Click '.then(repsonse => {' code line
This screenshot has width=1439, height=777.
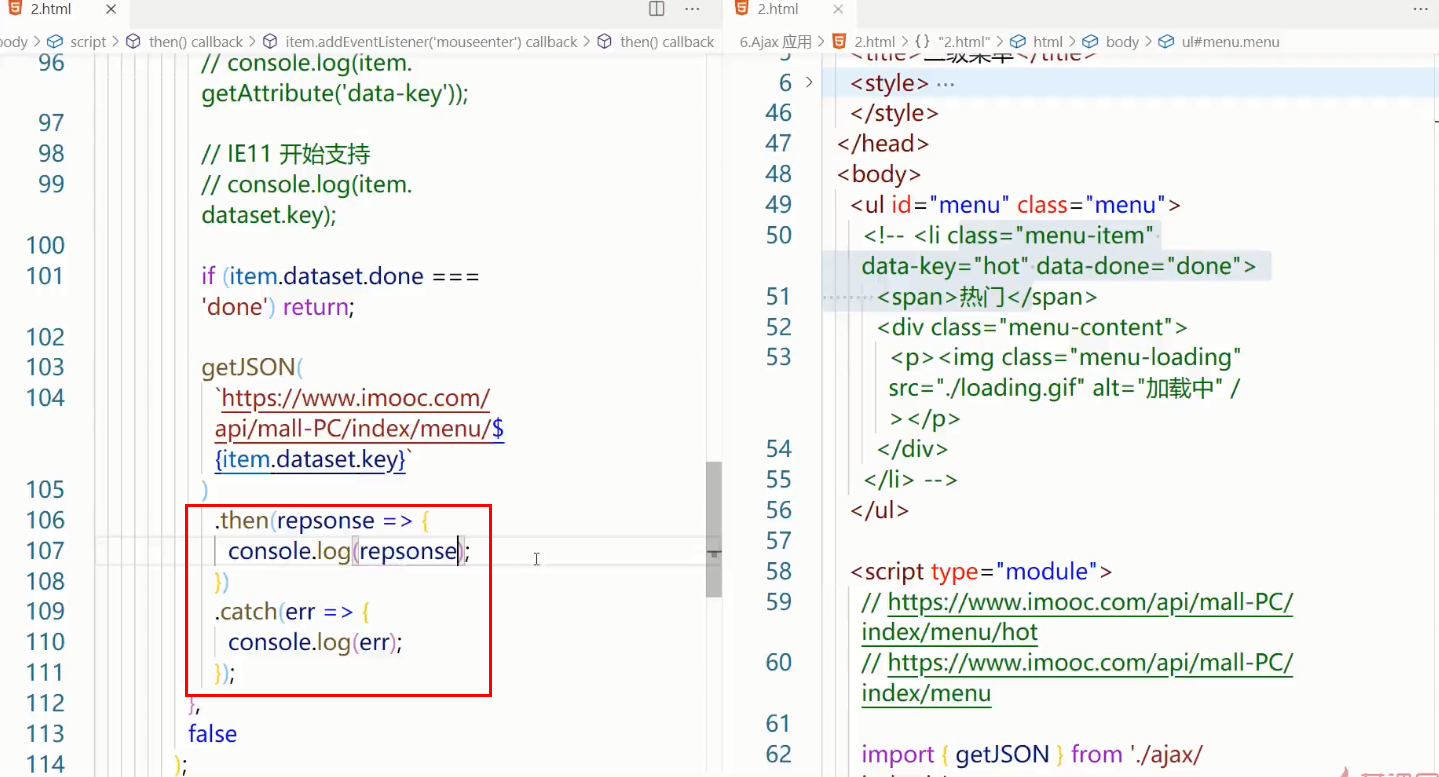click(x=322, y=520)
